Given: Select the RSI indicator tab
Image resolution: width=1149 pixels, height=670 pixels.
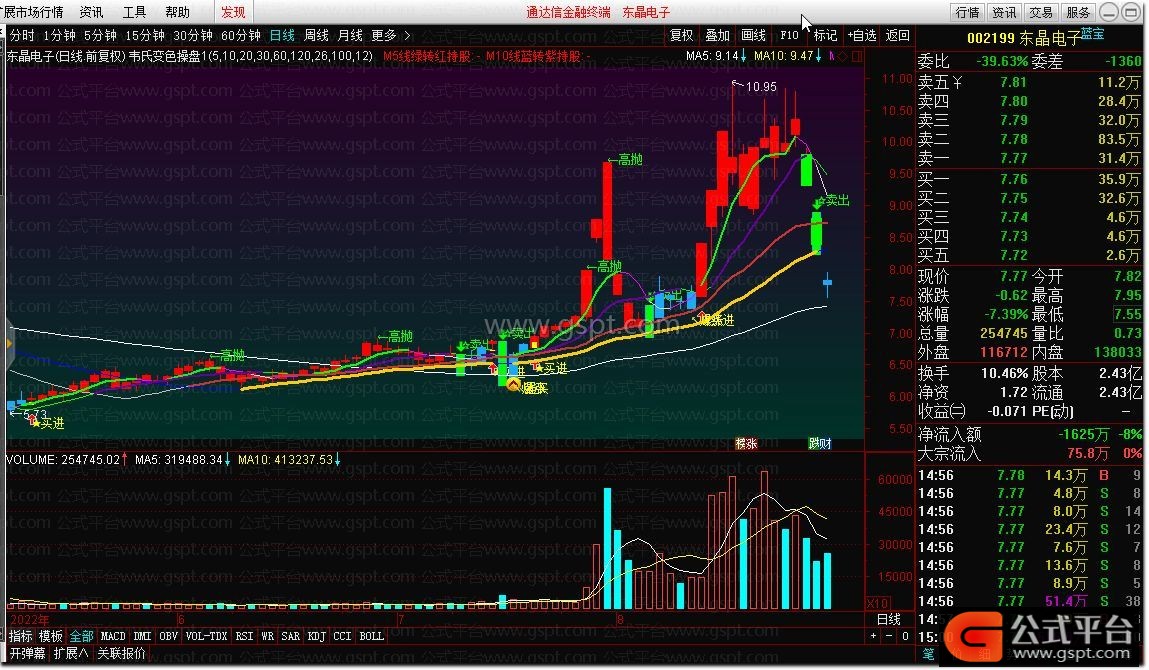Looking at the screenshot, I should pyautogui.click(x=244, y=636).
